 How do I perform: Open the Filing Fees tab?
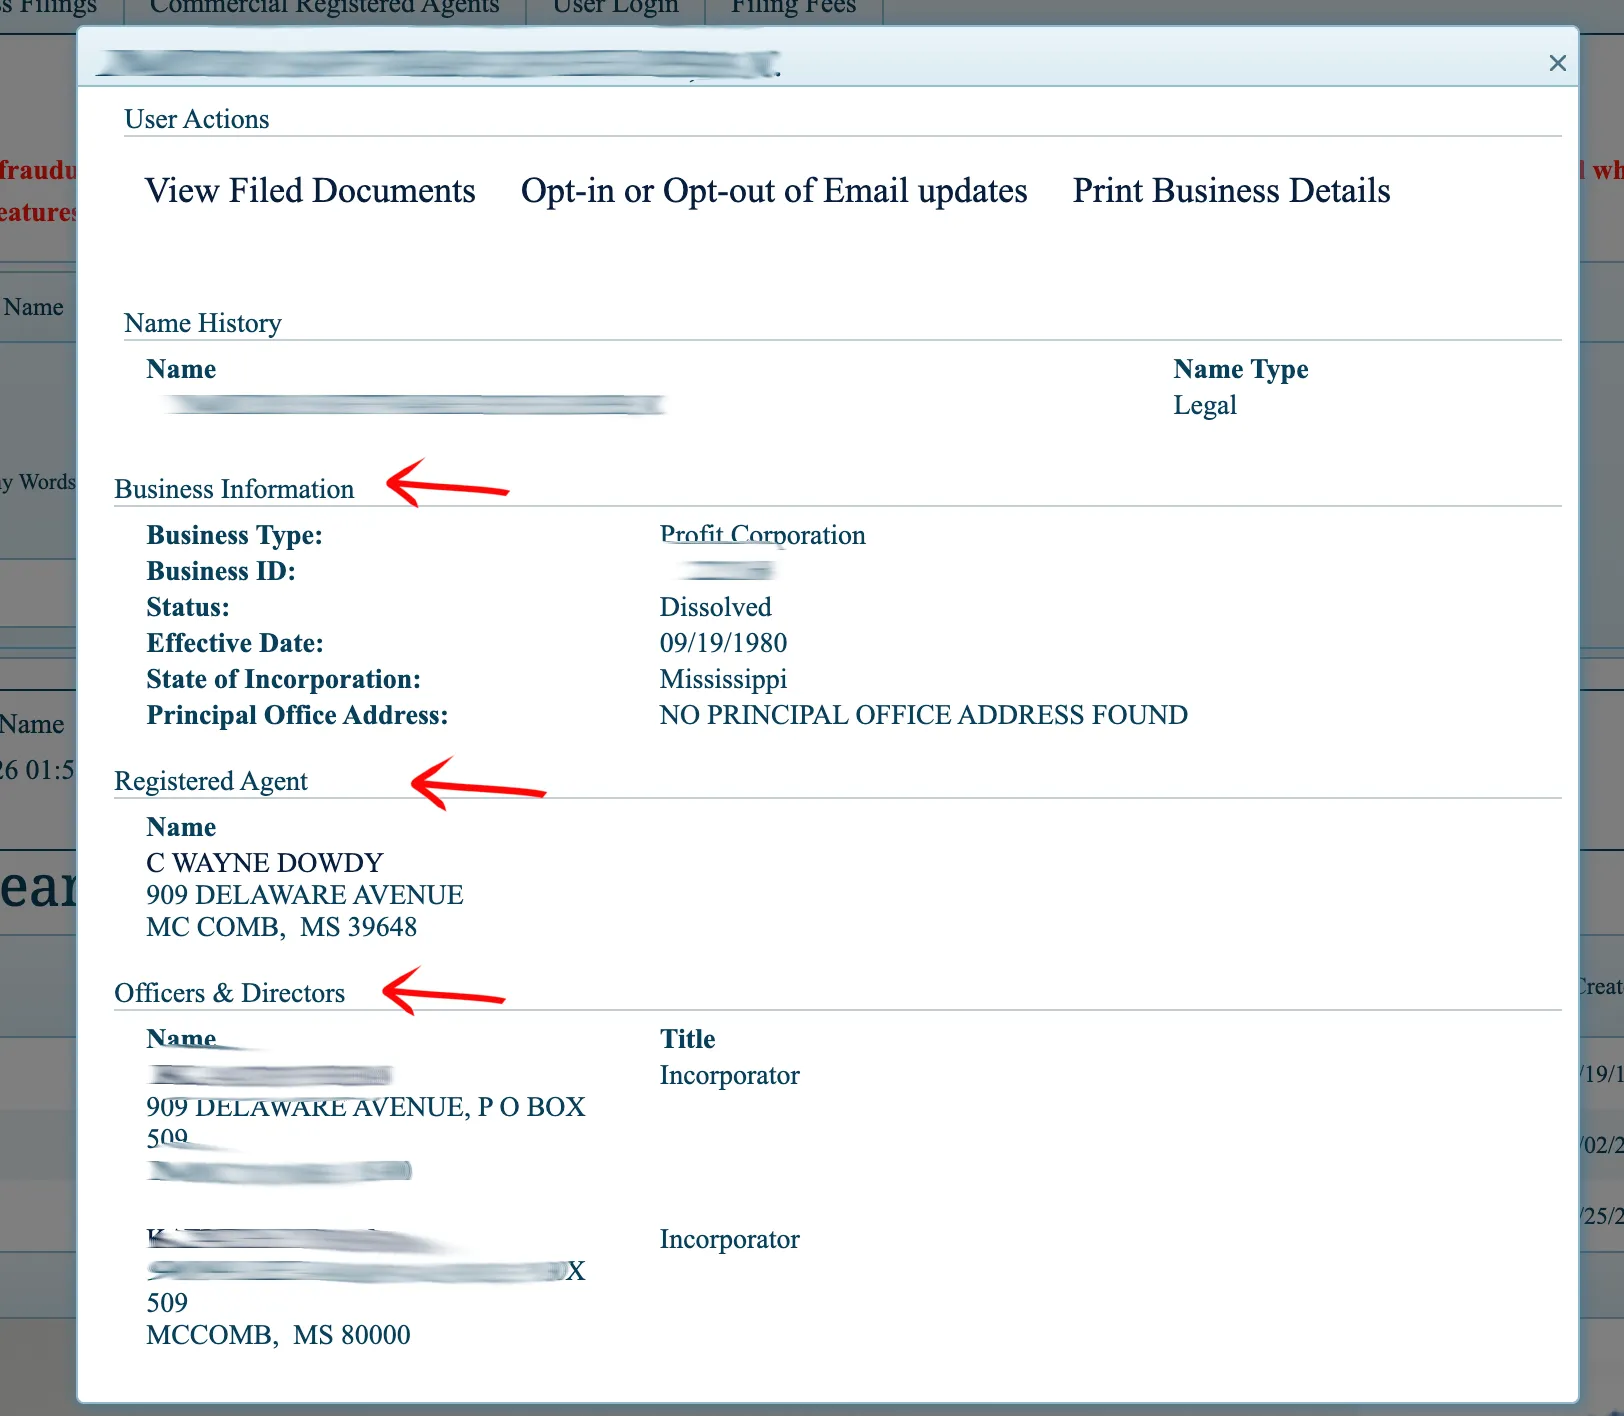(794, 8)
